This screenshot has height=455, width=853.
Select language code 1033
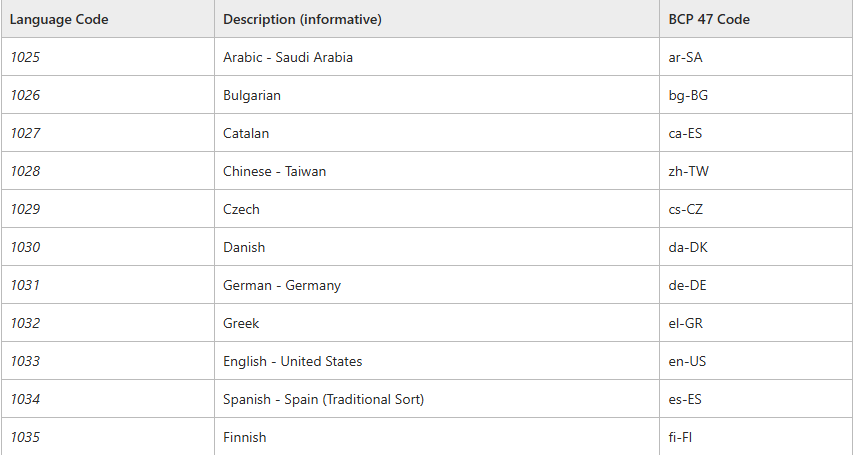(x=26, y=361)
